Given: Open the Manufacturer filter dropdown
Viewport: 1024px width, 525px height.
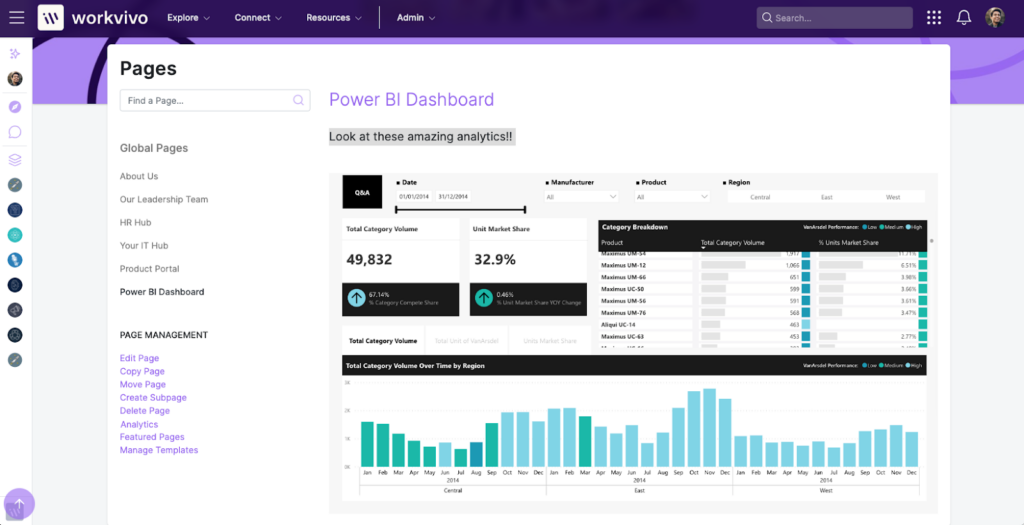Looking at the screenshot, I should [582, 197].
